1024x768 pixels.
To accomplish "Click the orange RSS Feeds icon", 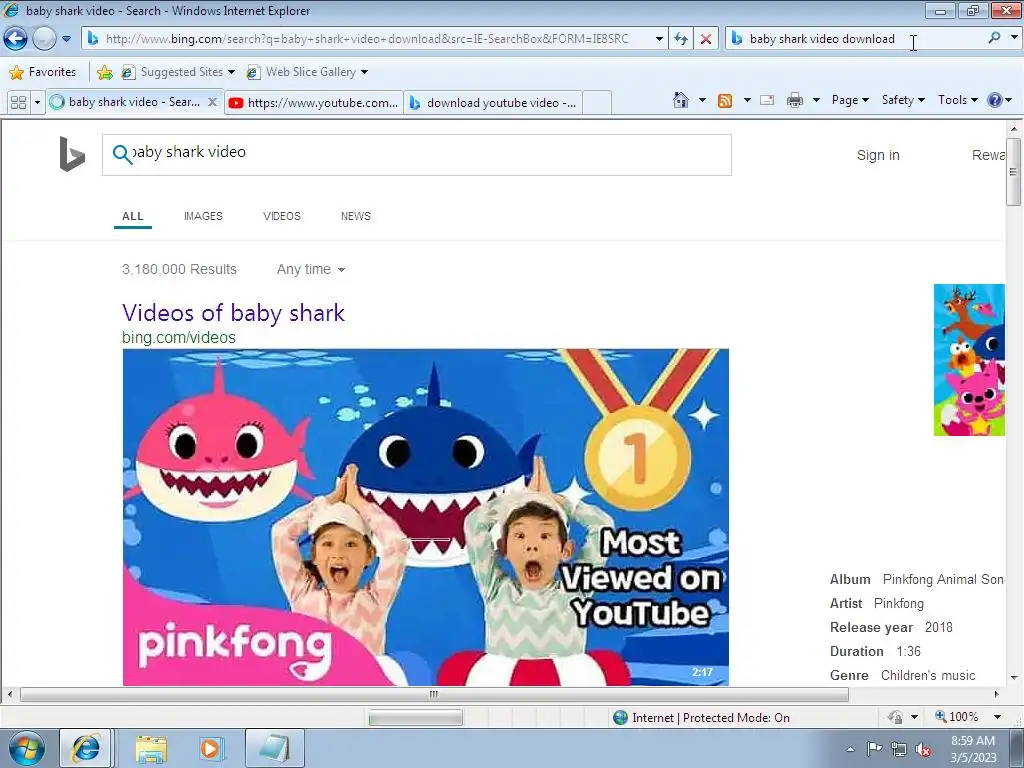I will pyautogui.click(x=725, y=100).
